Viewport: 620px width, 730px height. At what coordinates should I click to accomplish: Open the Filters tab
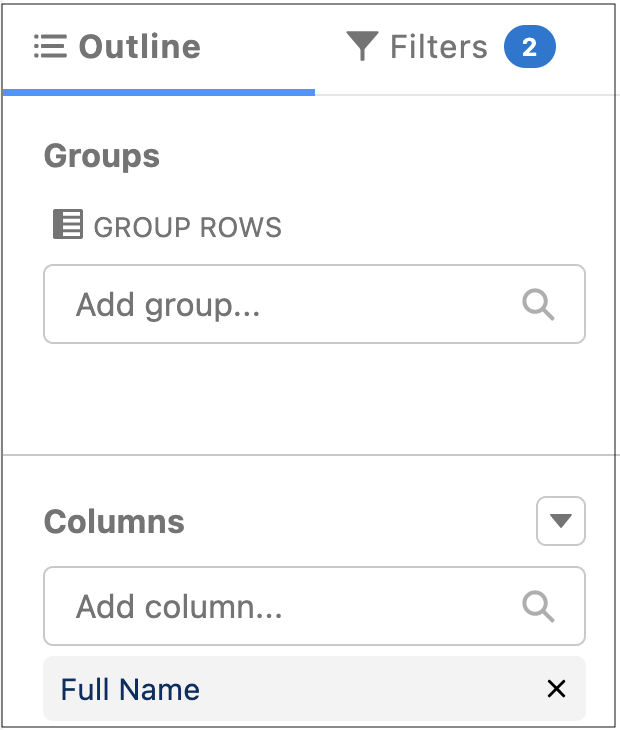[x=451, y=47]
